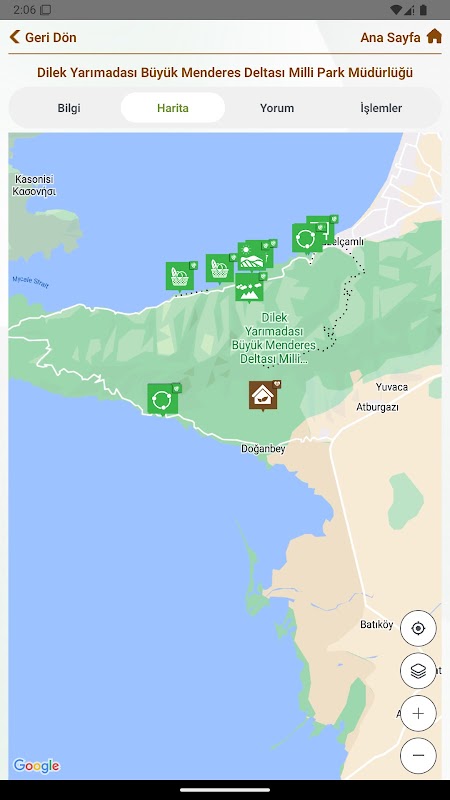Center map on my location
The image size is (450, 800).
pos(418,628)
